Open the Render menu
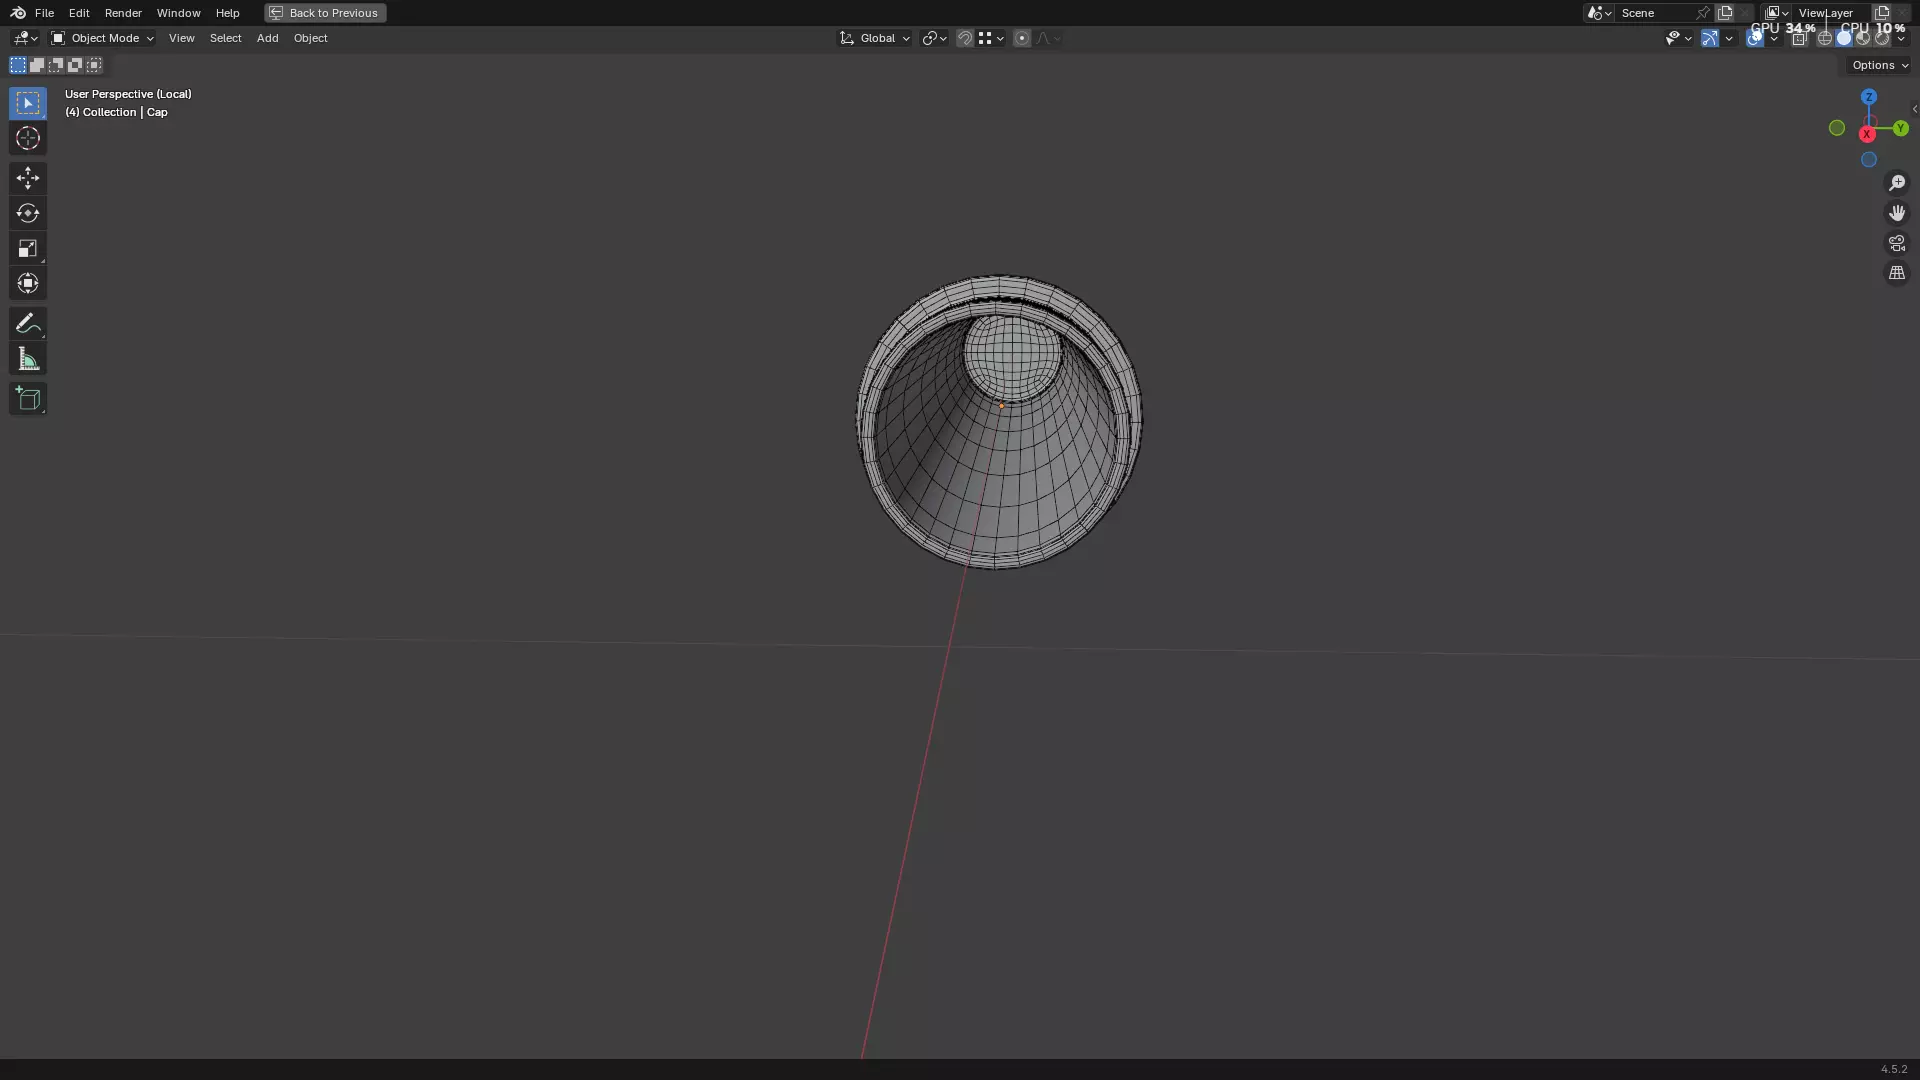 pos(123,13)
